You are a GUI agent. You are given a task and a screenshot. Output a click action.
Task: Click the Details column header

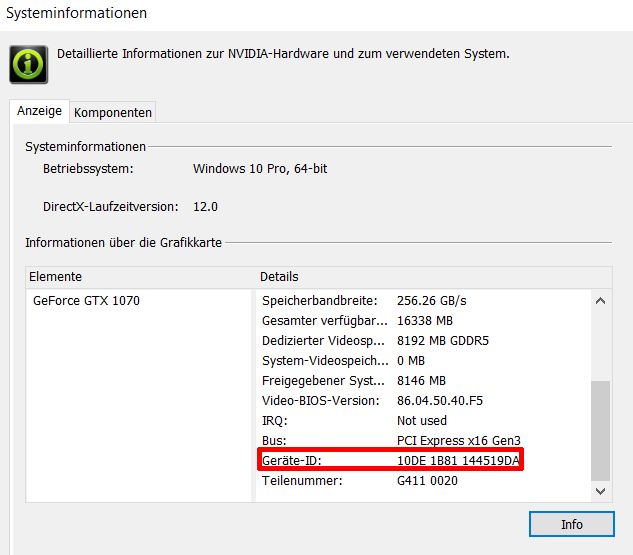[434, 277]
